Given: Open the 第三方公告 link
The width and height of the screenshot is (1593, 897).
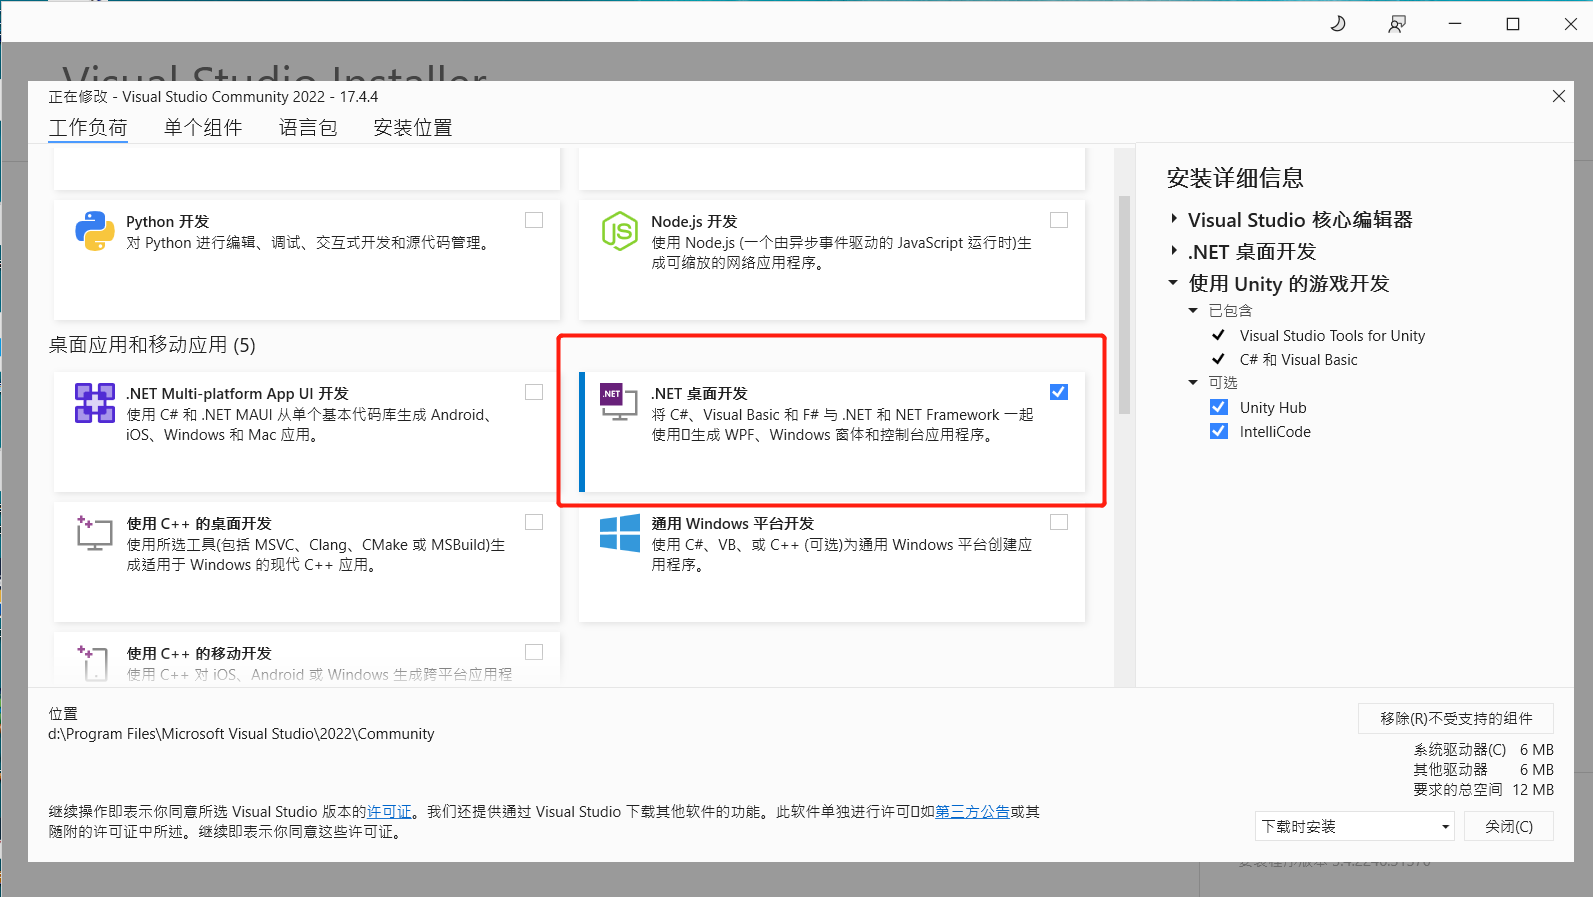Looking at the screenshot, I should pos(972,812).
